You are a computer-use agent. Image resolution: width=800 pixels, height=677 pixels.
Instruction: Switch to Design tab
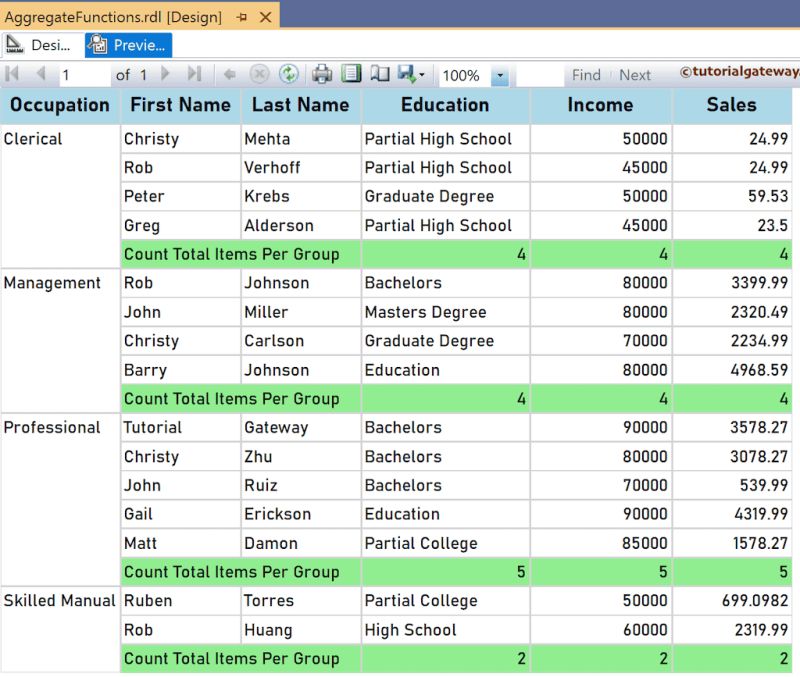pos(41,45)
